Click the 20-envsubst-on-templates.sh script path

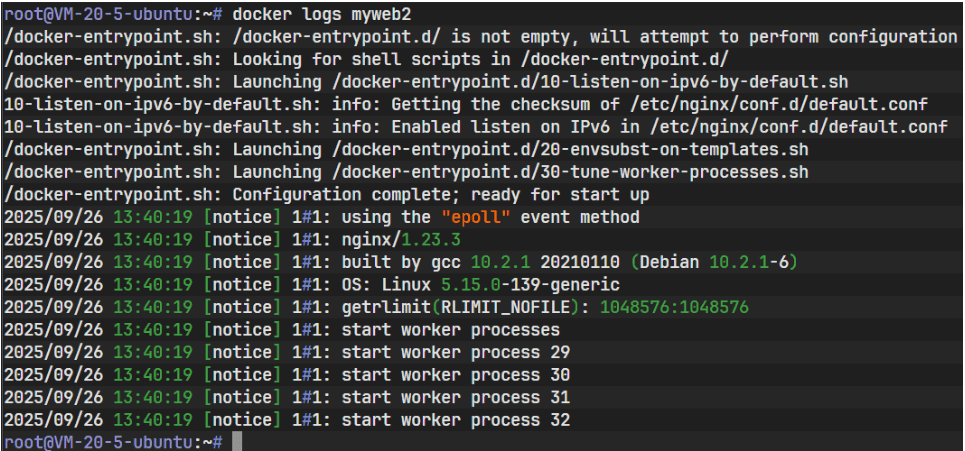(x=582, y=150)
